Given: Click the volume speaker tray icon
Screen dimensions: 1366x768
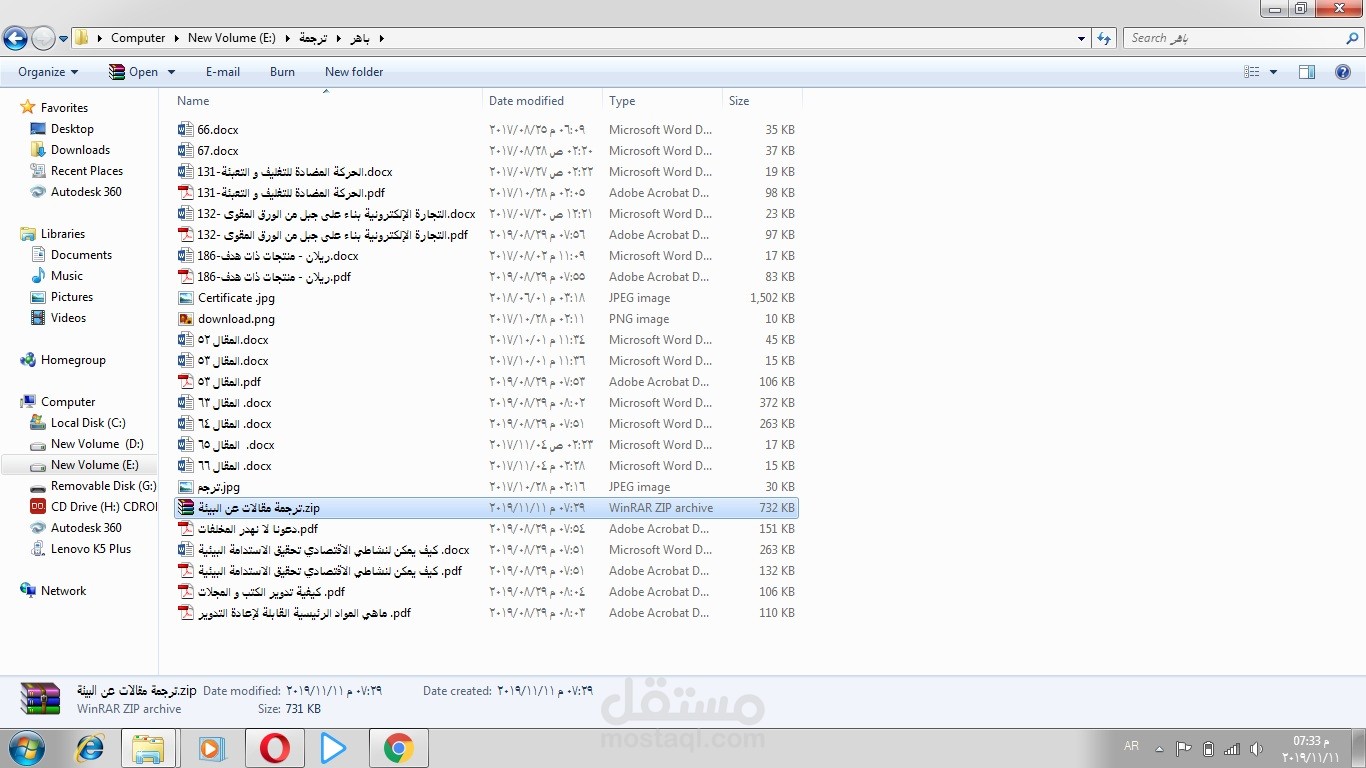Looking at the screenshot, I should click(1256, 748).
